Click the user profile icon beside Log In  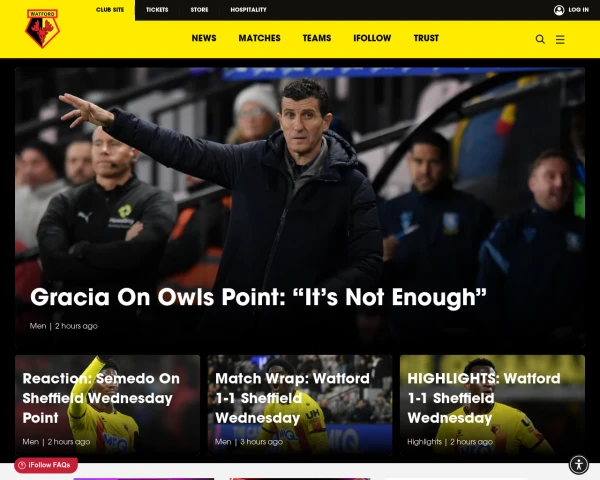(x=559, y=10)
